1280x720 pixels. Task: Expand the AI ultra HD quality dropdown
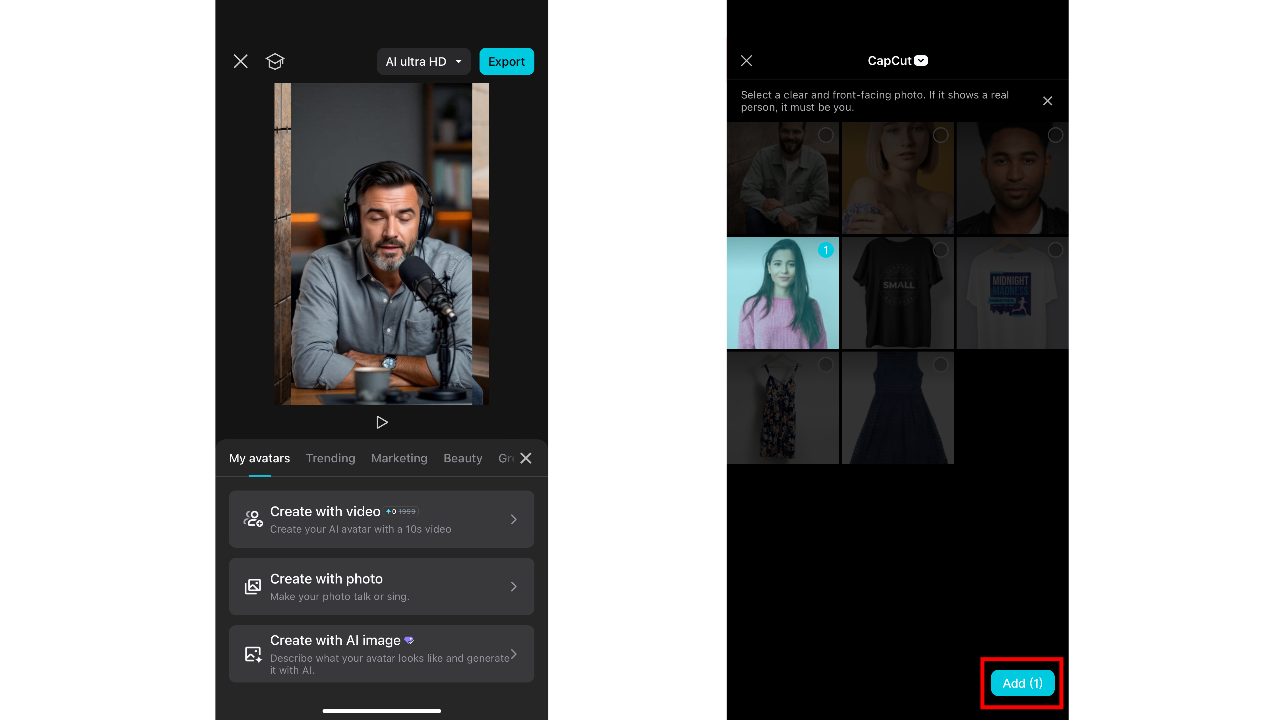point(423,61)
